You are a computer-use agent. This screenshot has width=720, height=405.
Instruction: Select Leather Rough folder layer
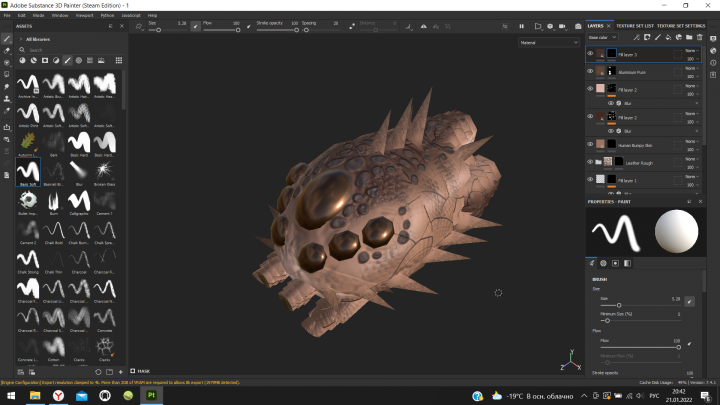643,163
